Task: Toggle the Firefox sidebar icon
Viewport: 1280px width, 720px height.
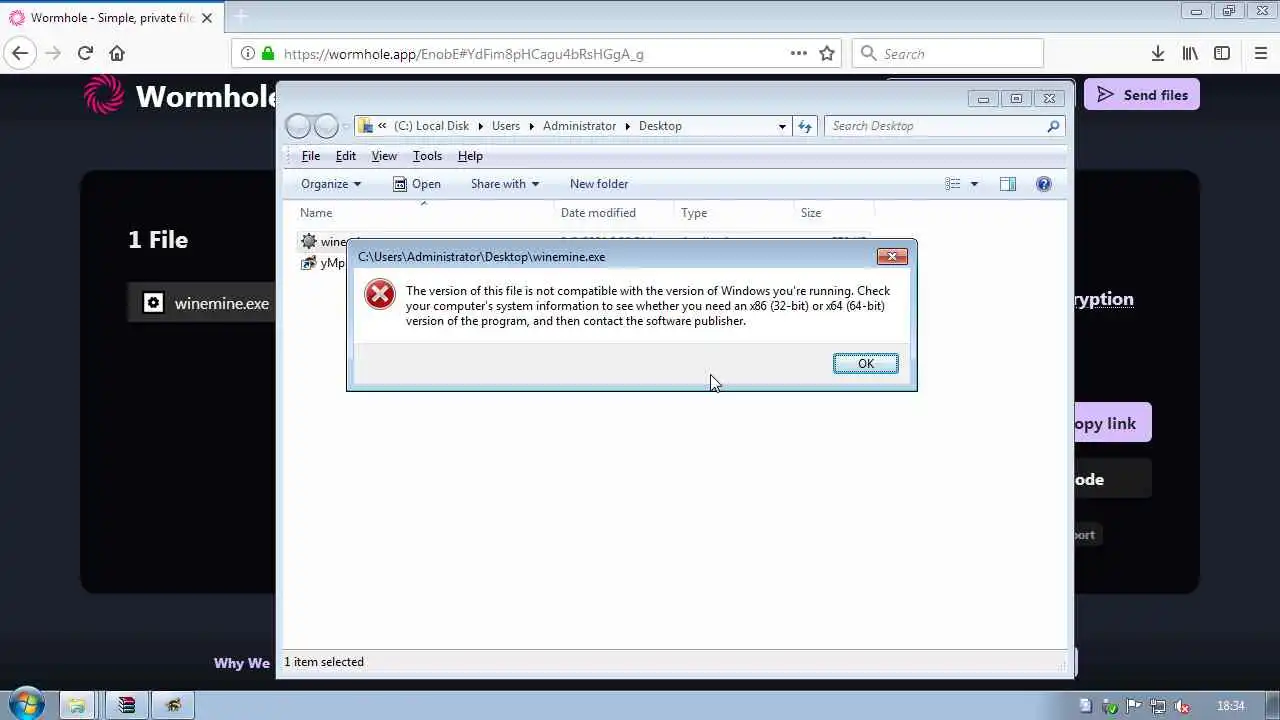Action: point(1222,53)
